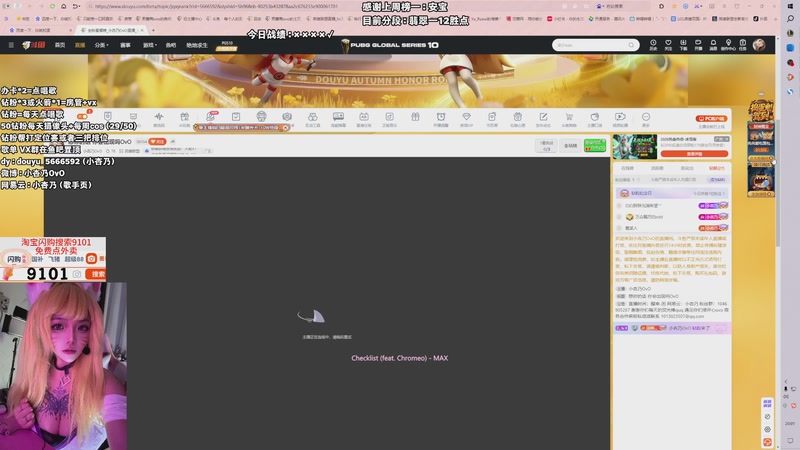Open the download client icon
800x450 pixels.
click(x=683, y=45)
